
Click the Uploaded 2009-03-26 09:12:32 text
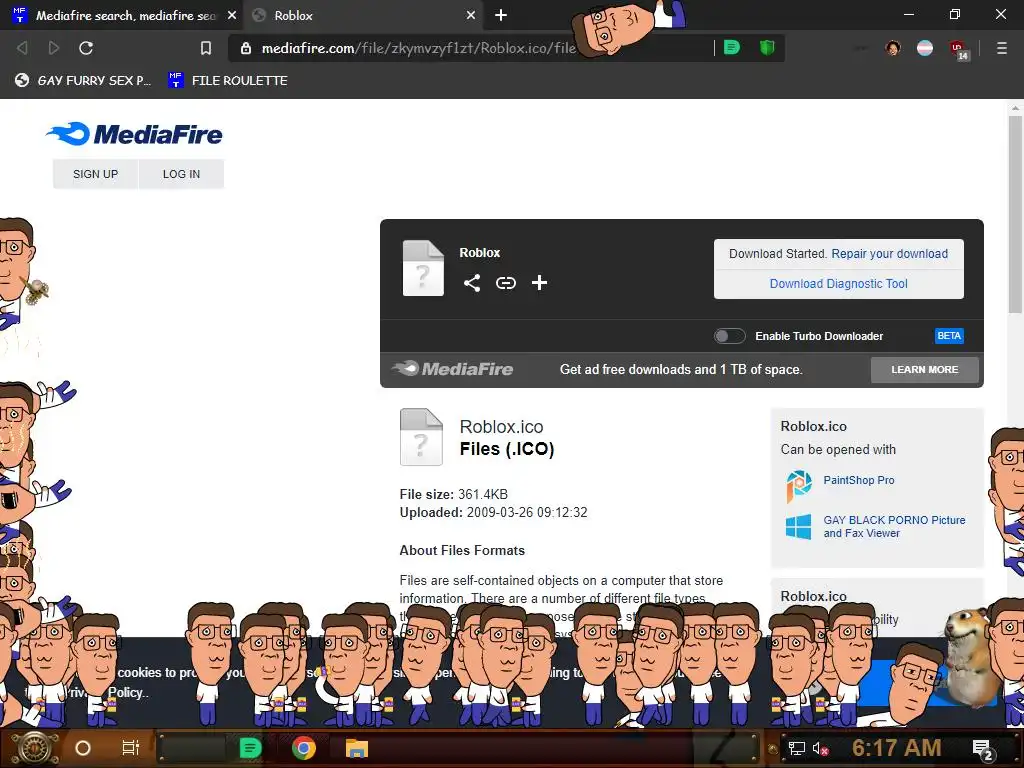click(x=494, y=513)
